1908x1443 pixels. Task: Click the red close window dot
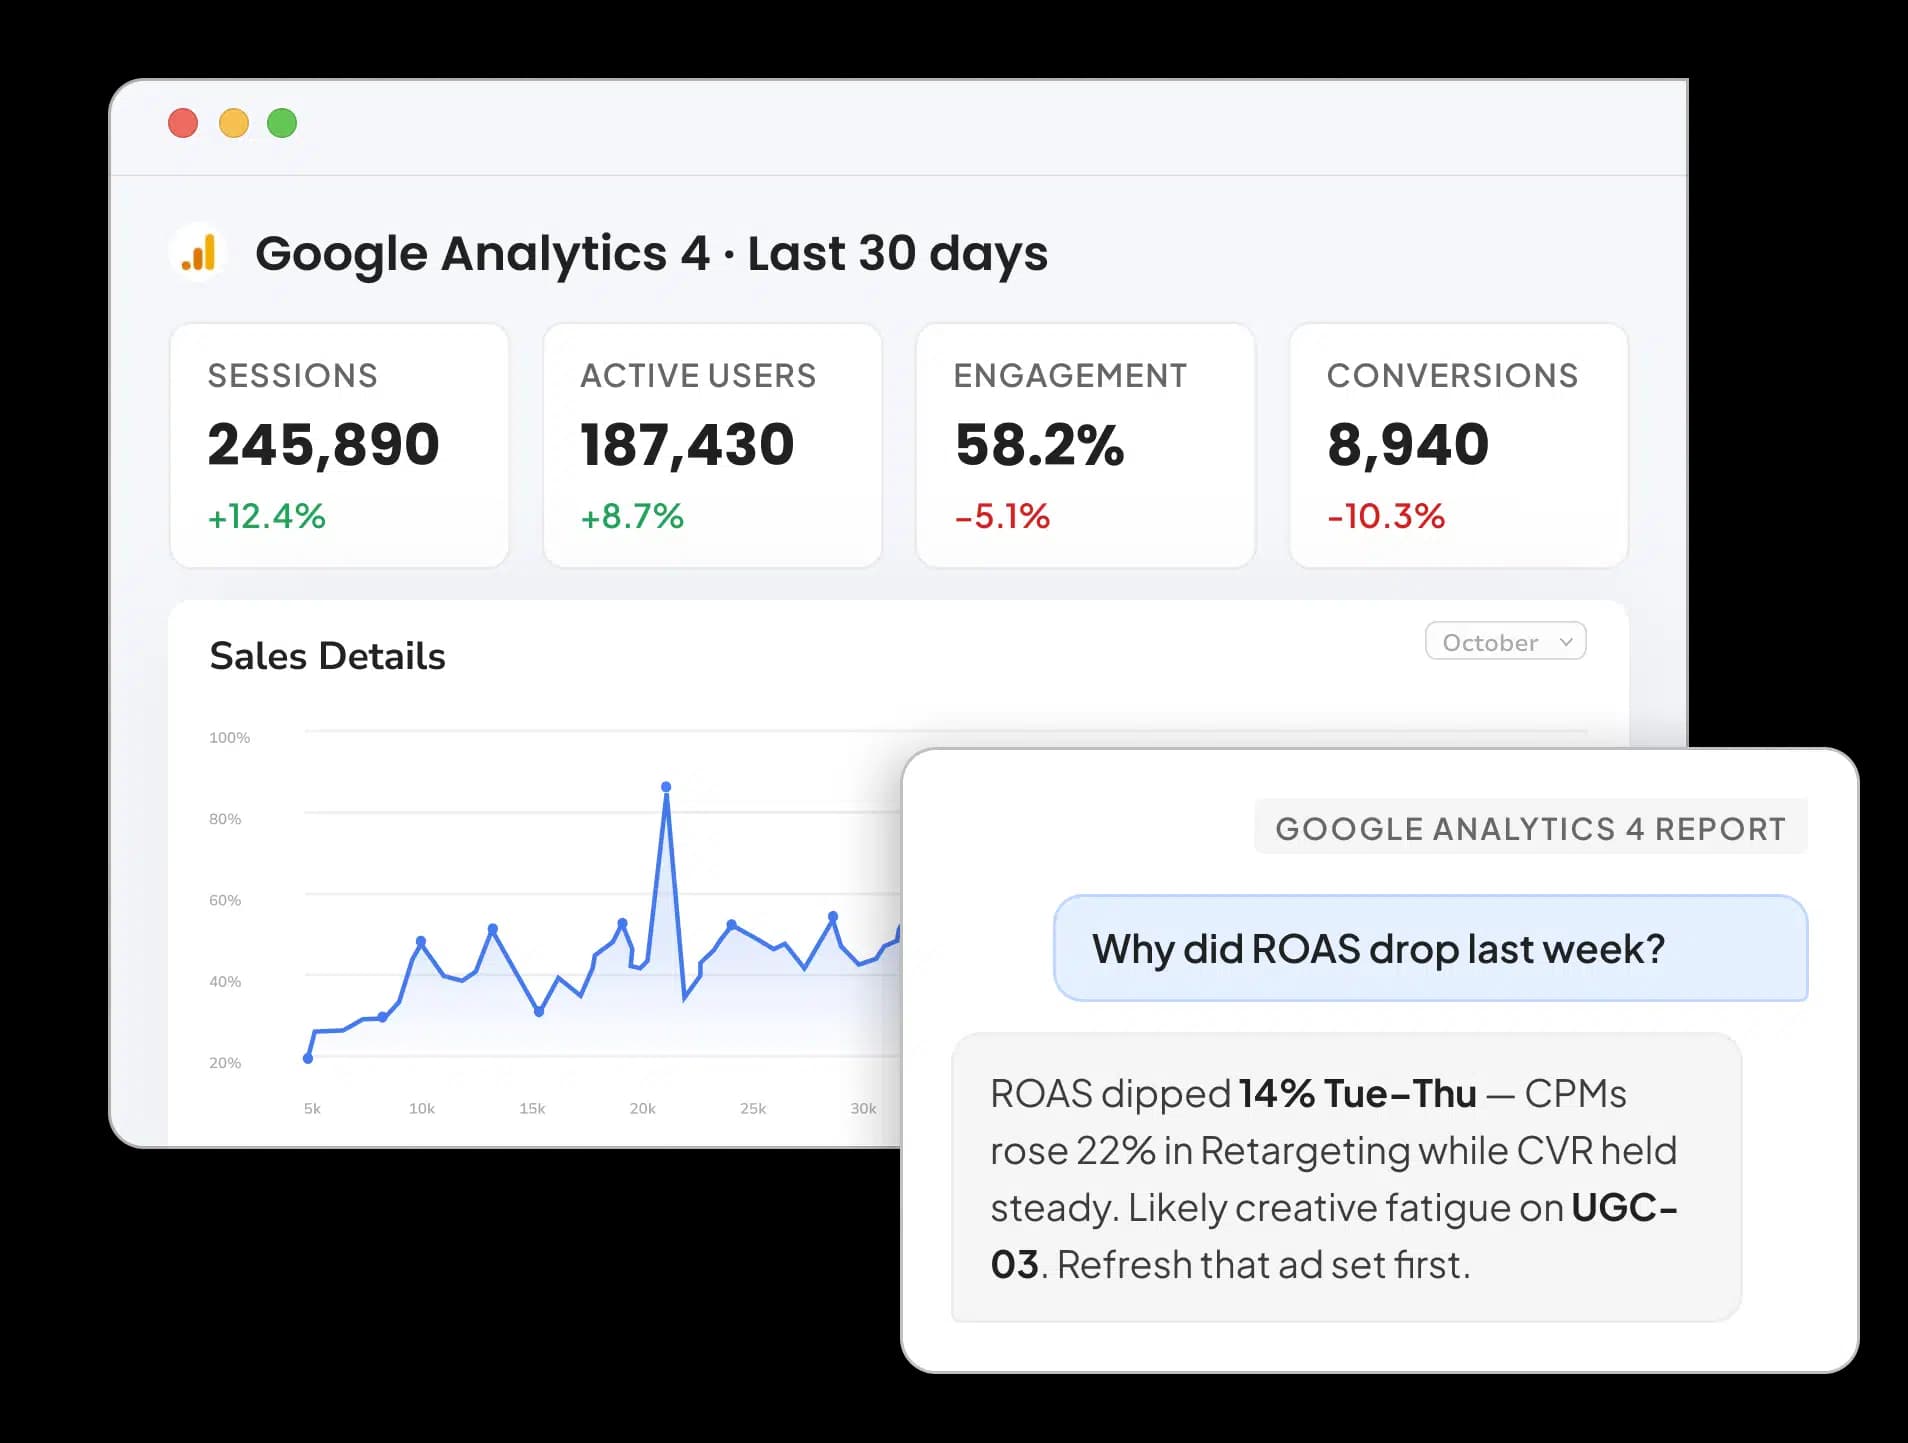coord(183,123)
